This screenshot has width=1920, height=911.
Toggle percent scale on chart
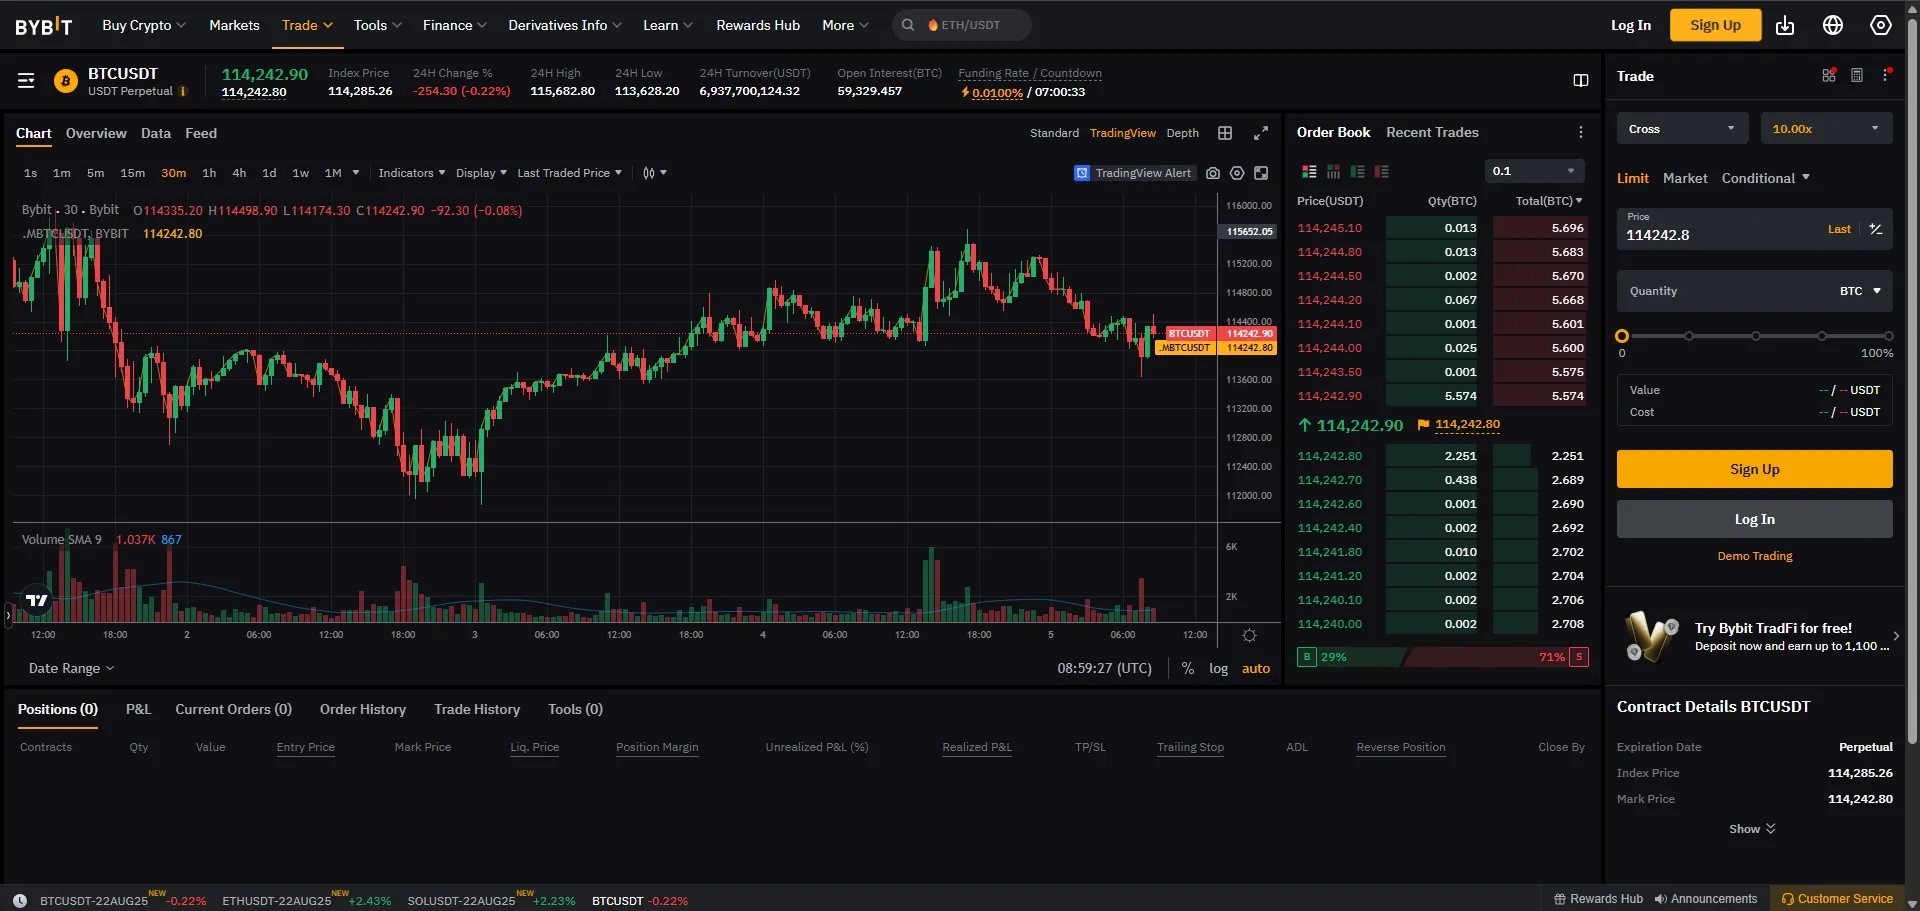tap(1187, 668)
